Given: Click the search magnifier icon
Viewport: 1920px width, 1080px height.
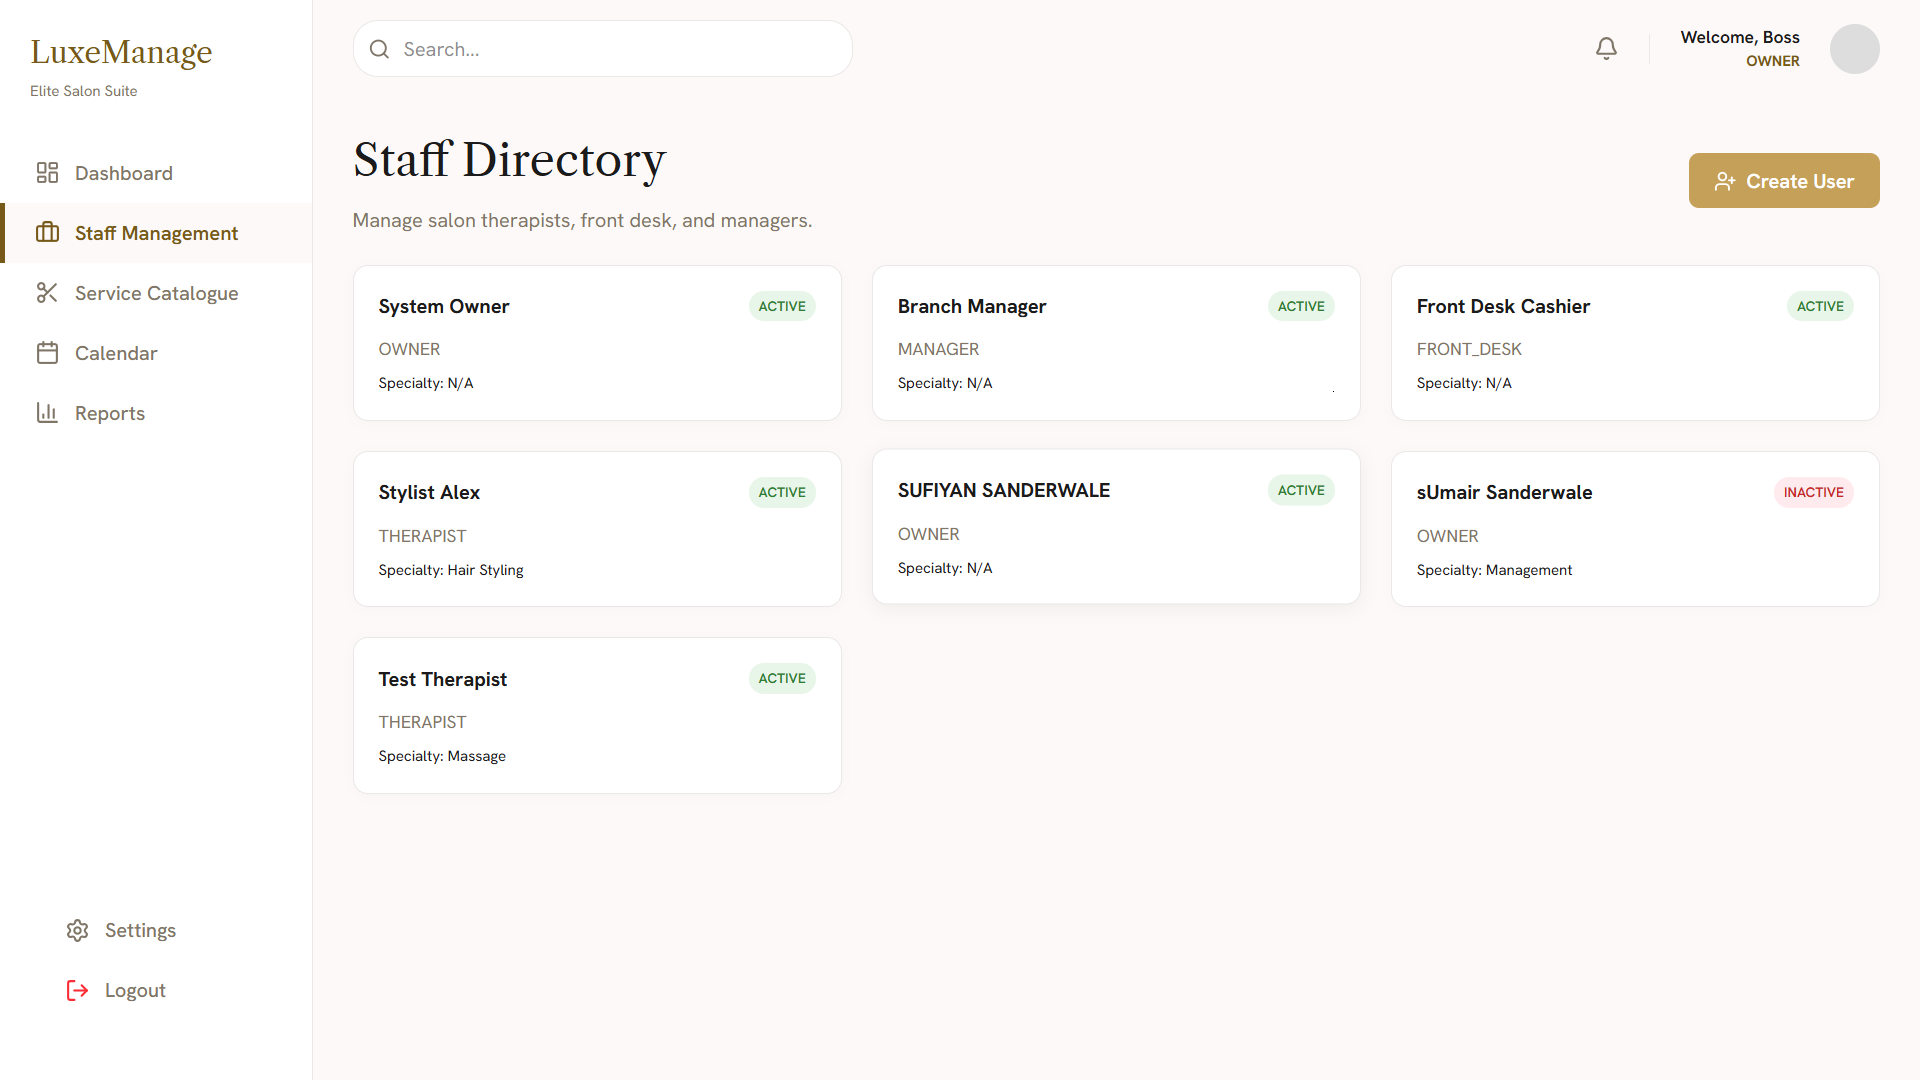Looking at the screenshot, I should pos(379,49).
